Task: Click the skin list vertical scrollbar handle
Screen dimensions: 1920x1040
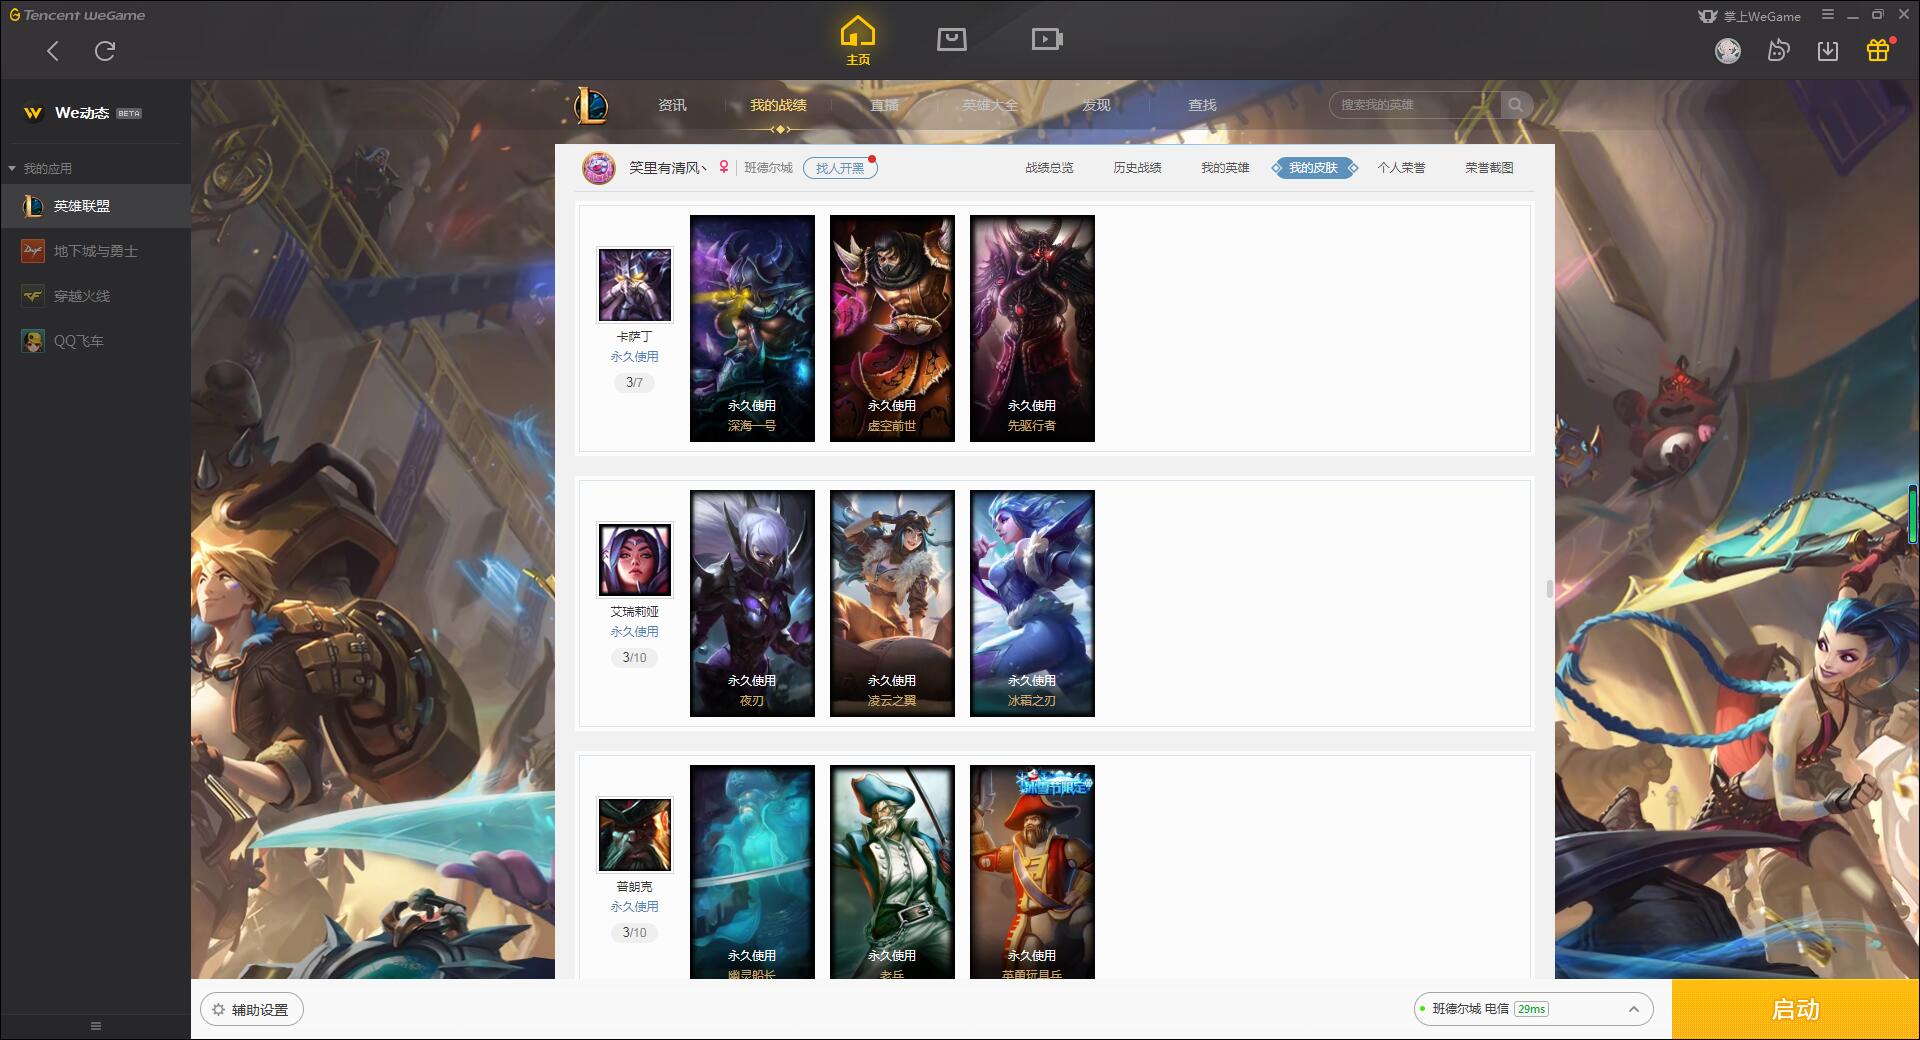Action: click(1550, 589)
